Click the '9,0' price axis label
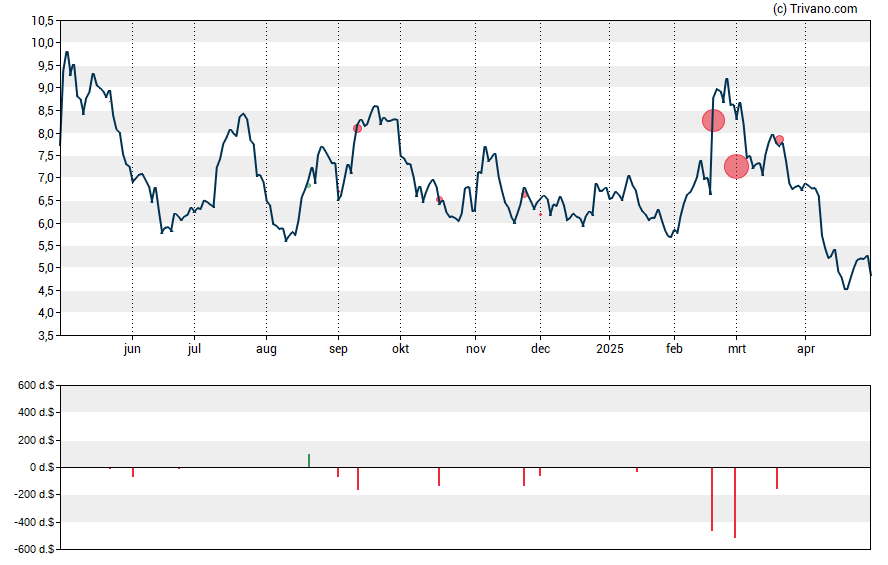Viewport: 888px width, 565px height. click(46, 88)
